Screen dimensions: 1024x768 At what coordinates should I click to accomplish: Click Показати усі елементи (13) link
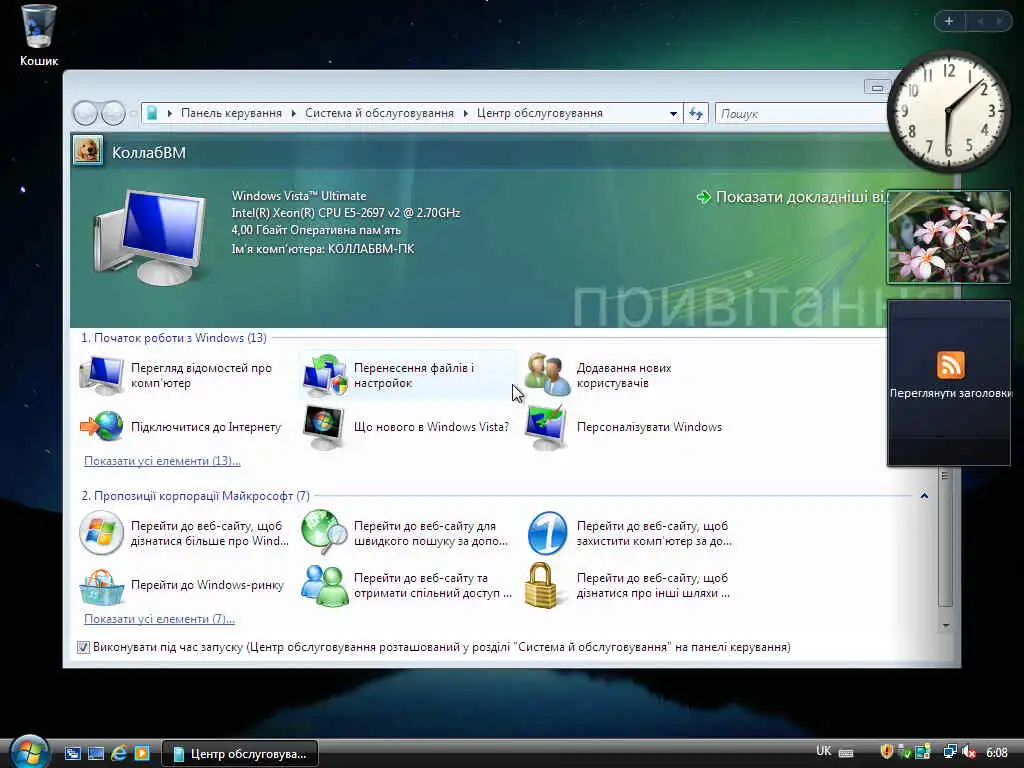tap(162, 461)
